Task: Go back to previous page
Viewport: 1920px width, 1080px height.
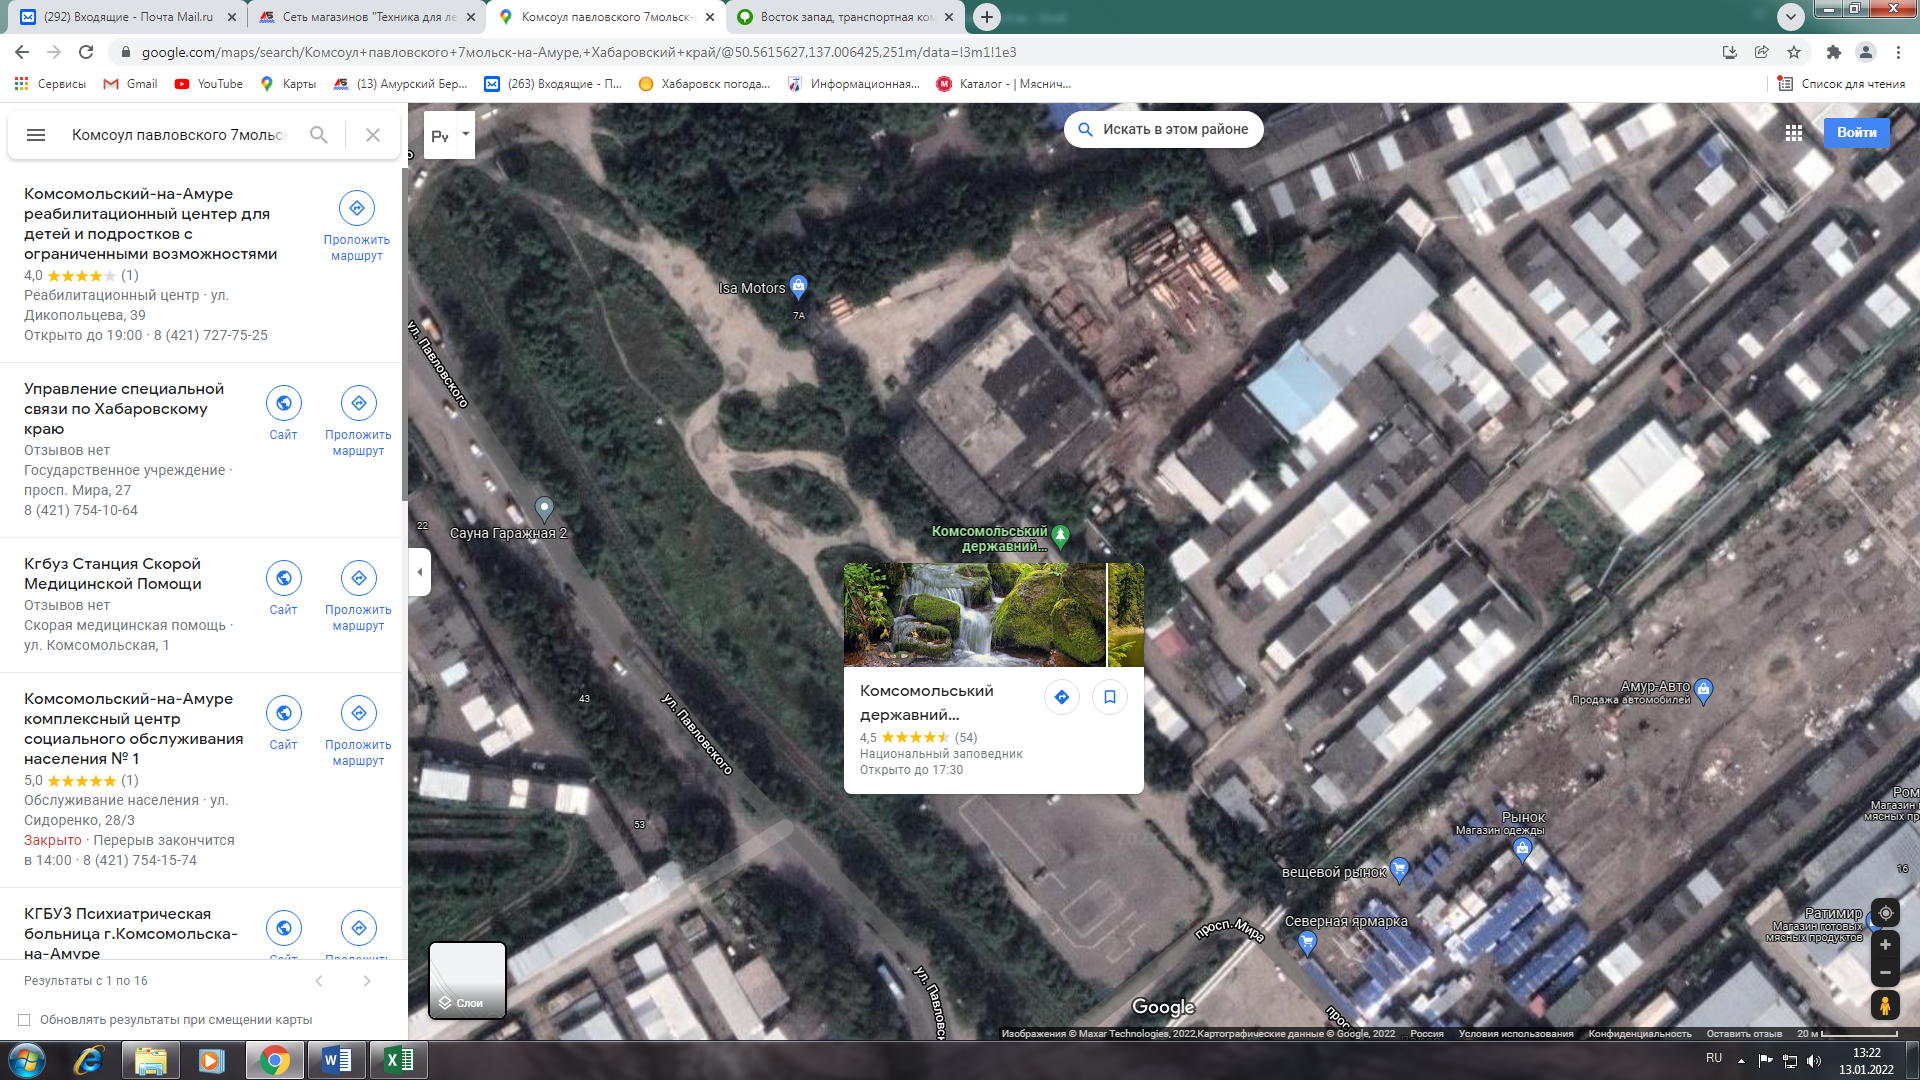Action: click(22, 52)
